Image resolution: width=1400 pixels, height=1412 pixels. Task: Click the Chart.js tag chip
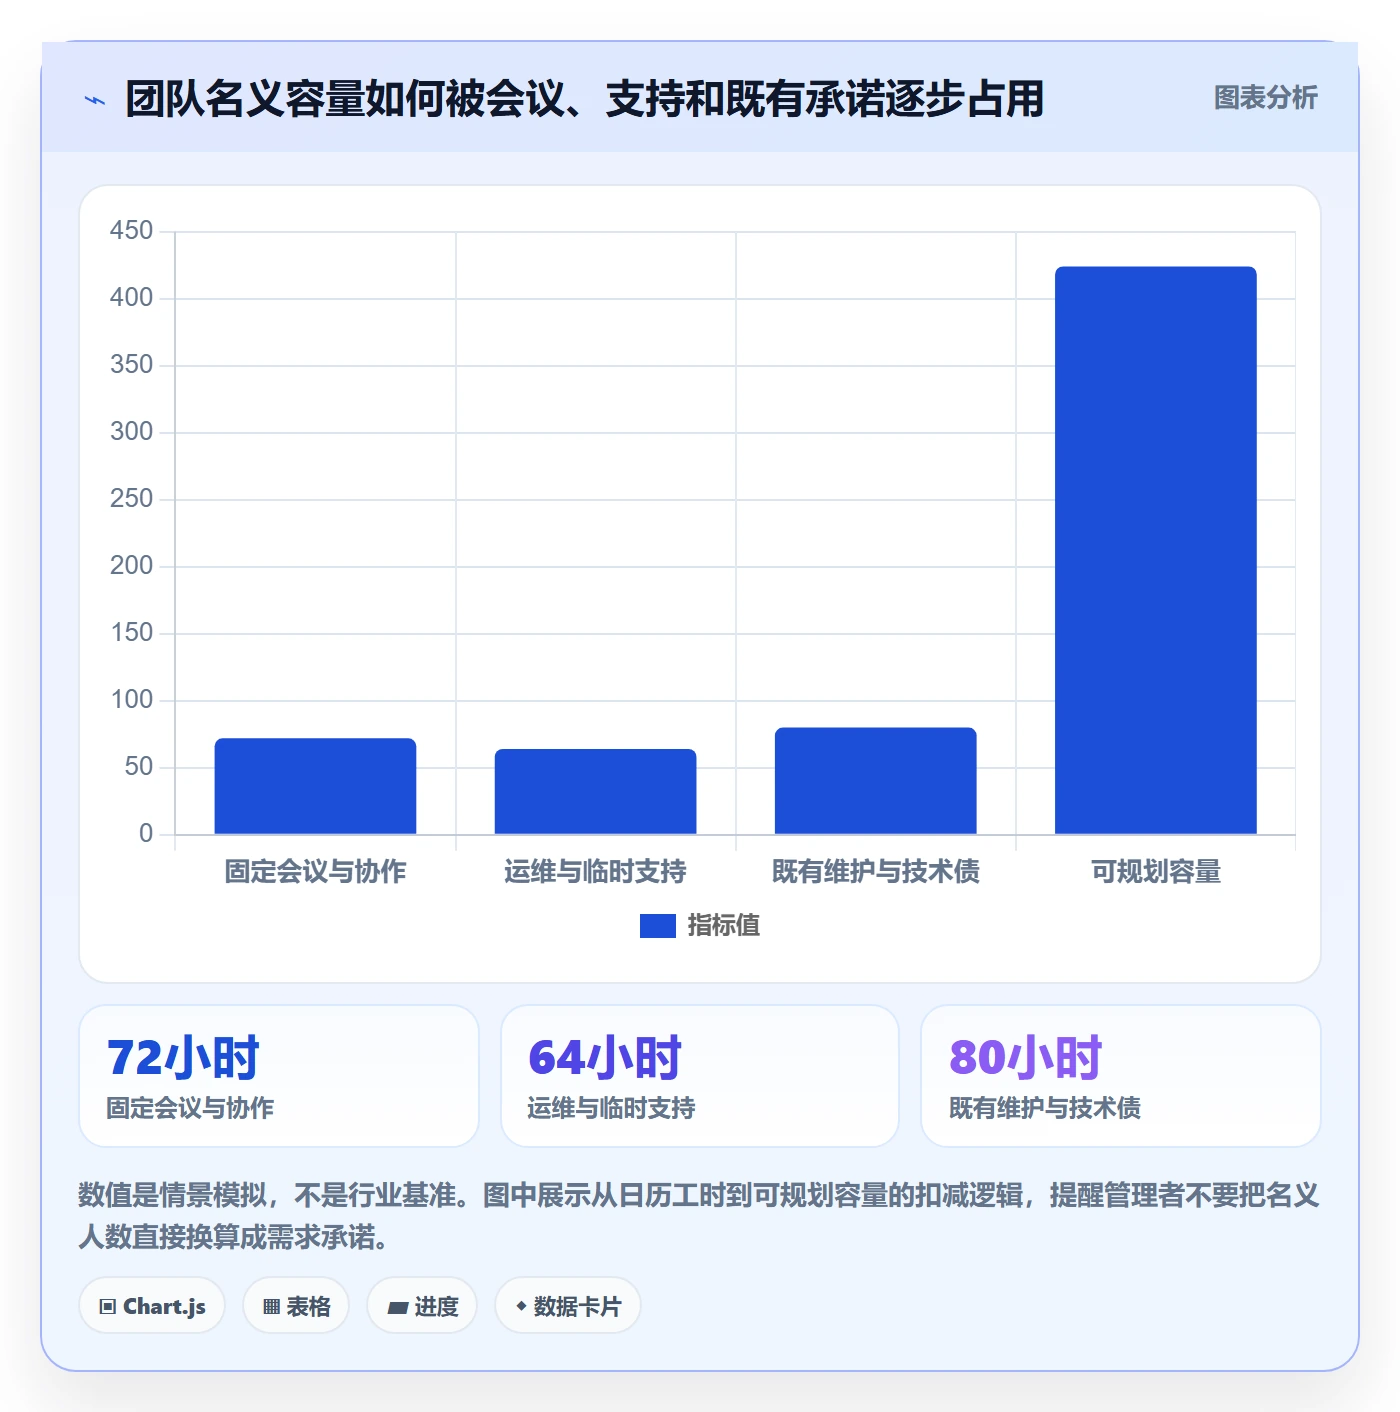[152, 1306]
